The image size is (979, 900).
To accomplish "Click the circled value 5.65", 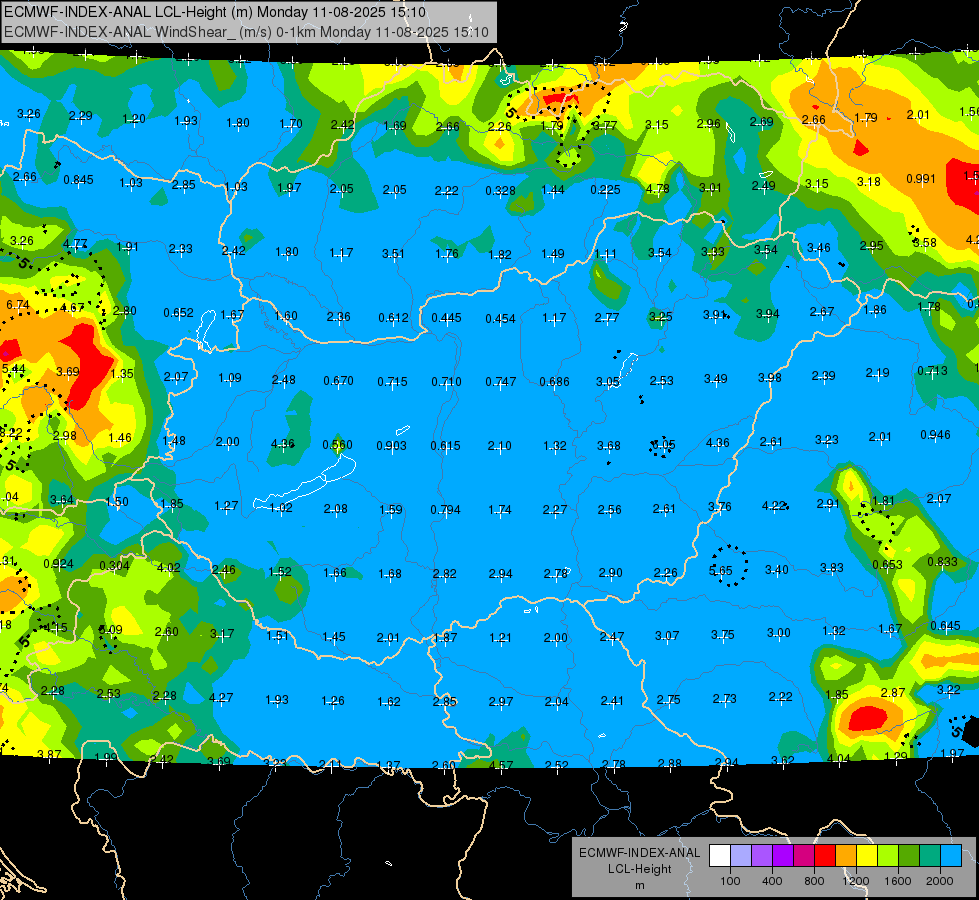I will [x=721, y=570].
